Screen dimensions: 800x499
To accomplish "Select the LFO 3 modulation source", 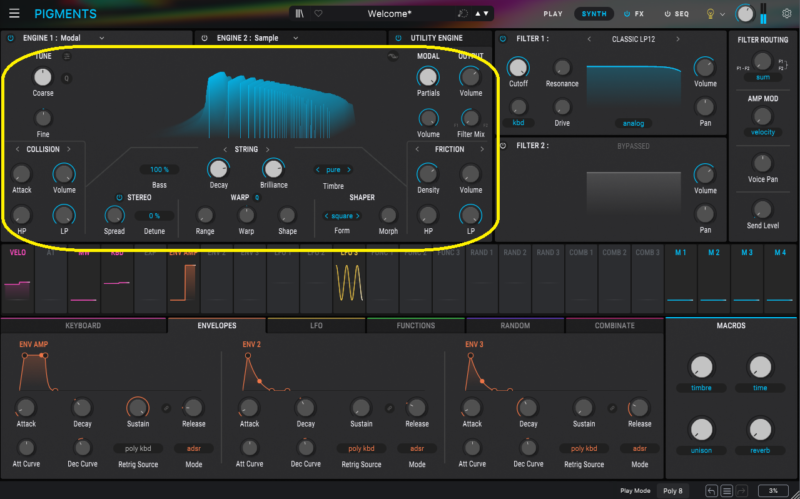I will (349, 279).
